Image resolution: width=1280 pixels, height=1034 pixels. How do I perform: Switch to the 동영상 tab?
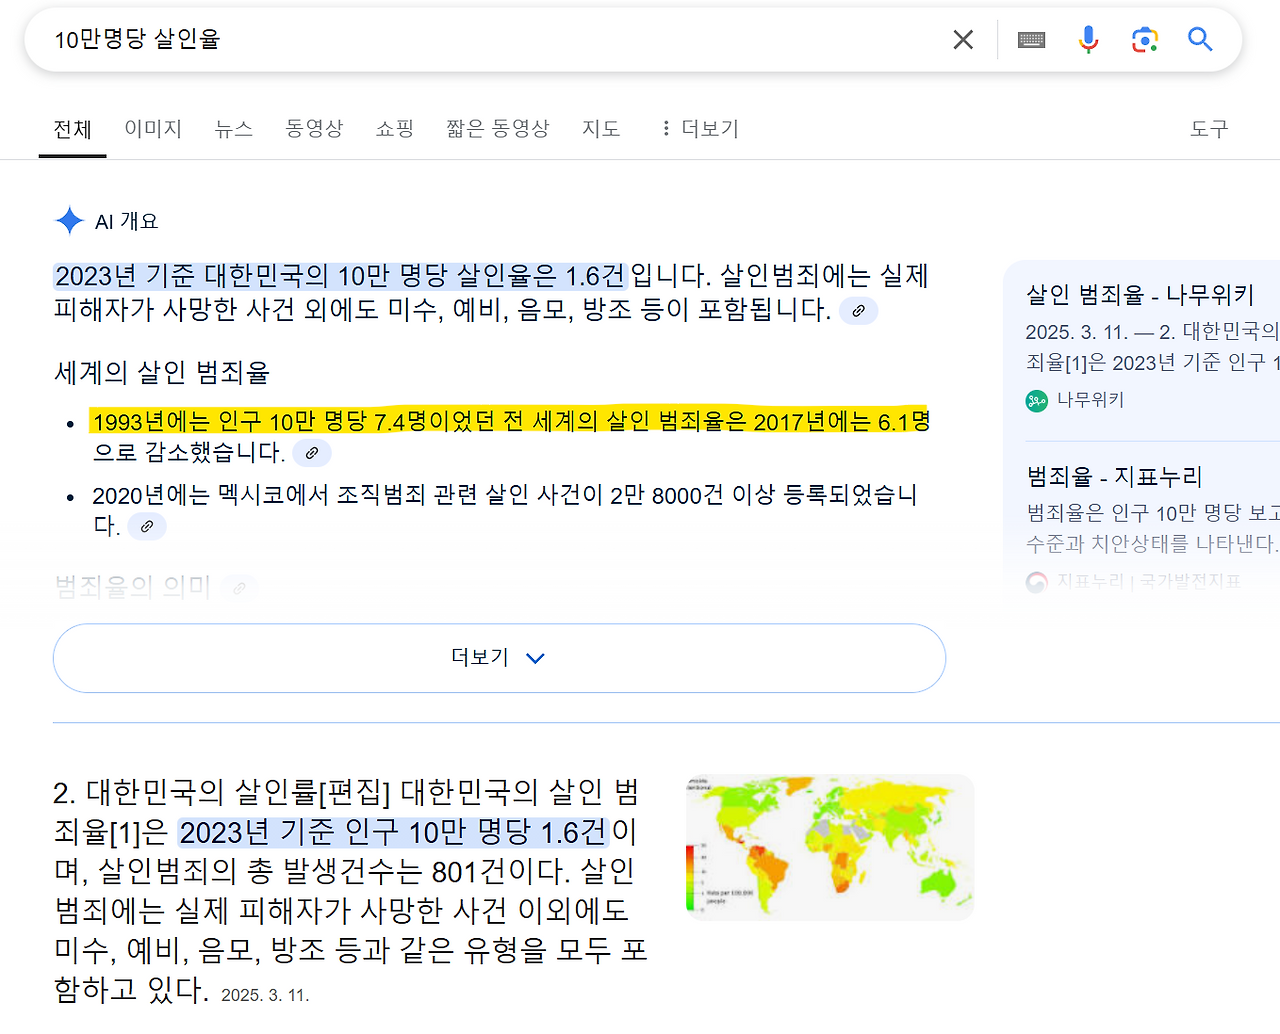pyautogui.click(x=314, y=128)
